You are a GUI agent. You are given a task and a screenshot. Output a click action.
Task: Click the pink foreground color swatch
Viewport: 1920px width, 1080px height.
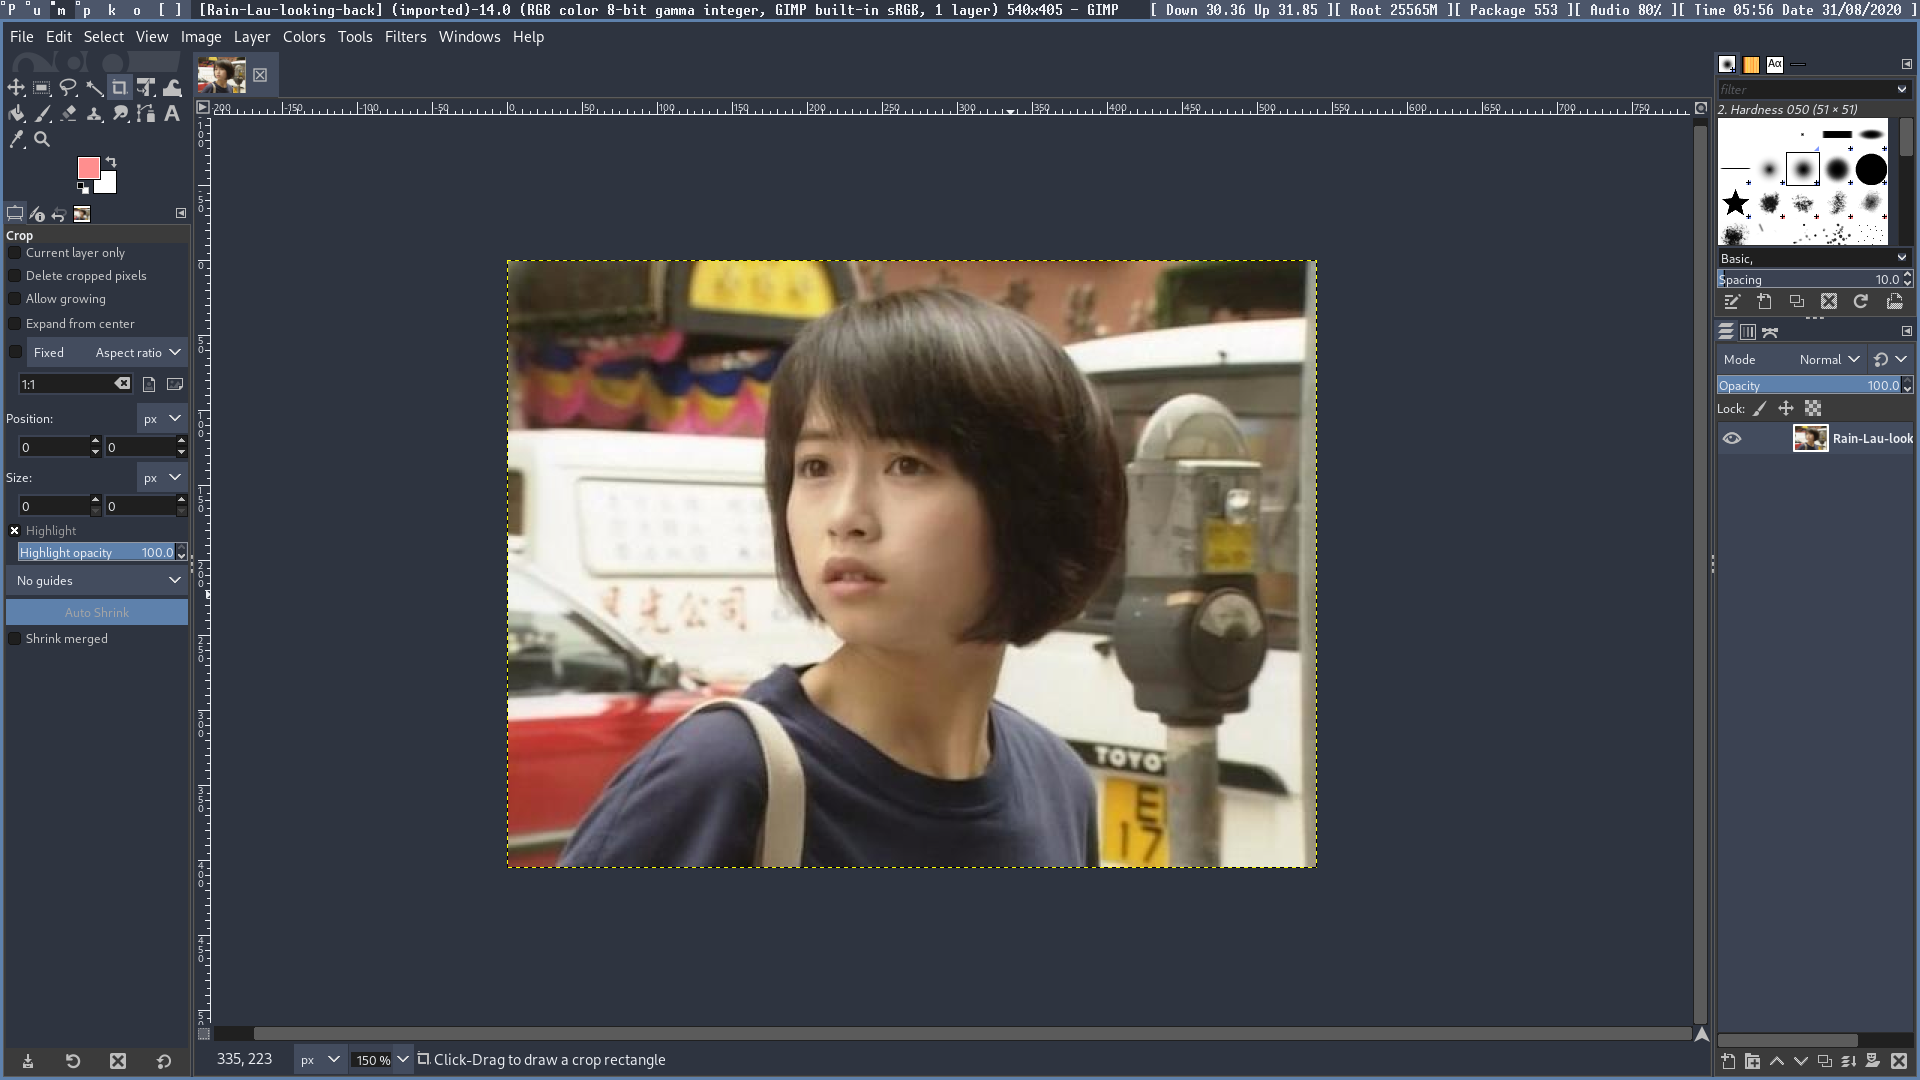click(x=88, y=167)
